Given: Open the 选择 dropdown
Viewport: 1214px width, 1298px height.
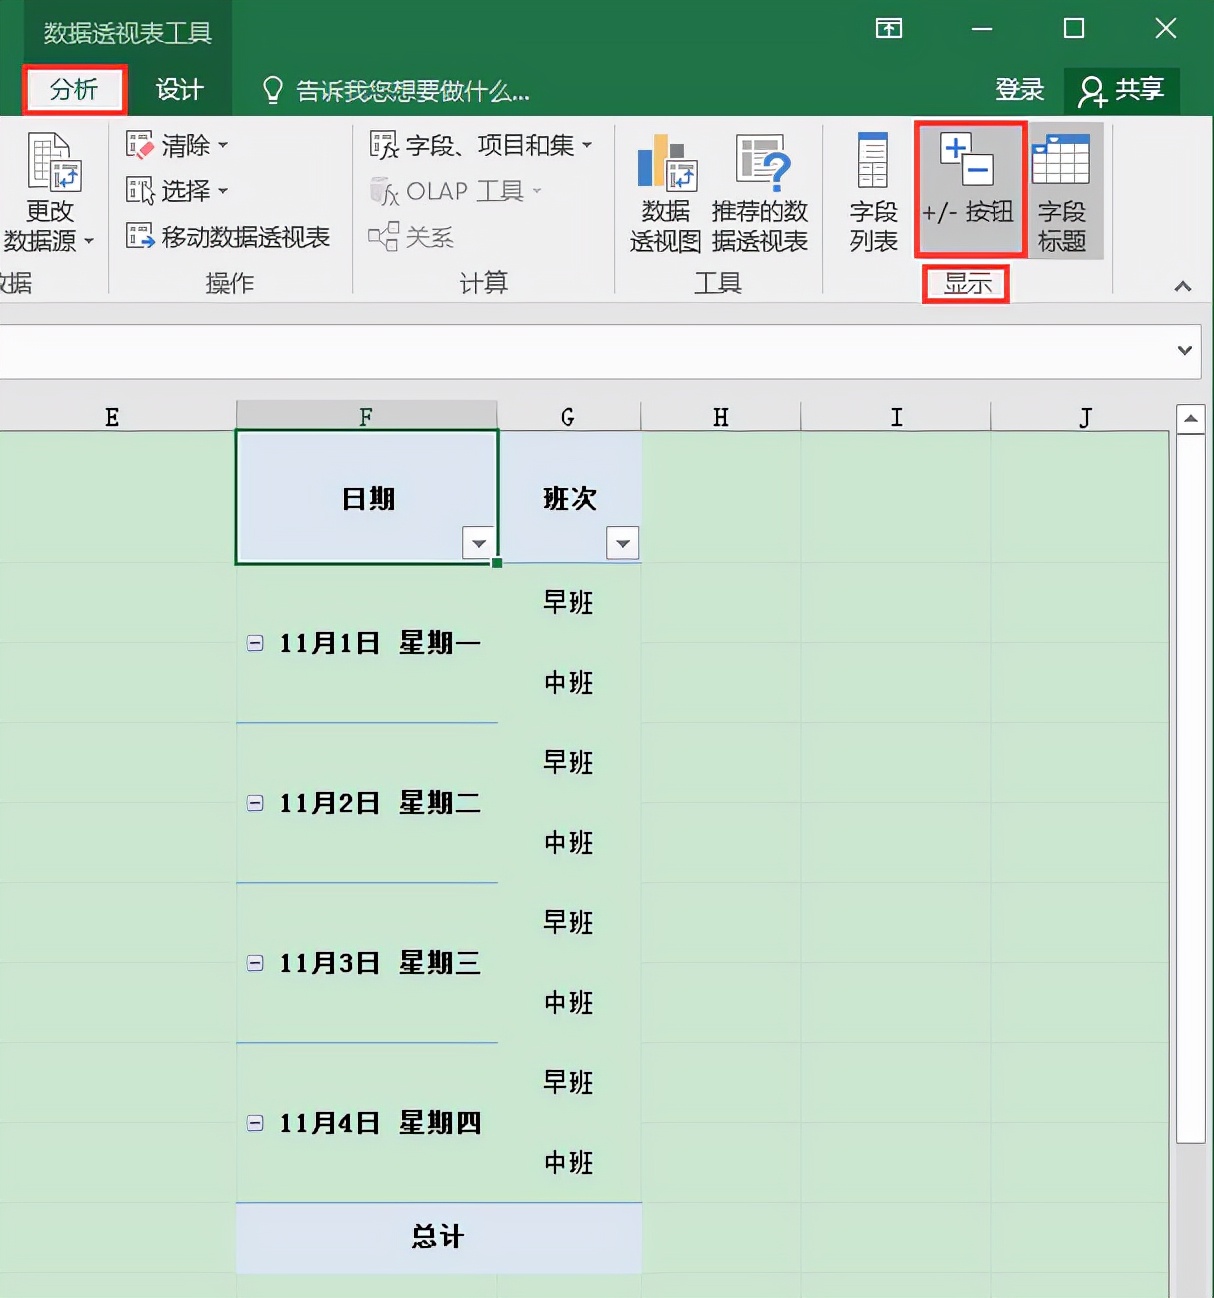Looking at the screenshot, I should pos(178,190).
